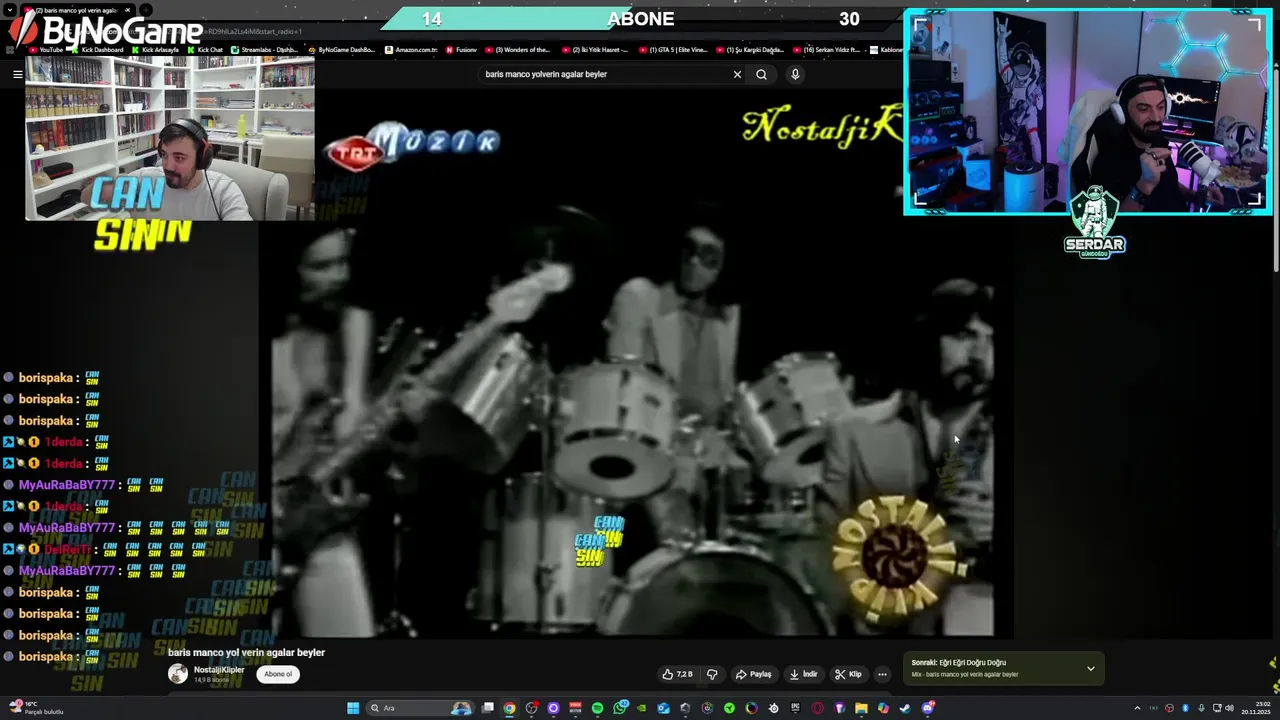Open SteelSeries app from the taskbar

click(x=773, y=708)
